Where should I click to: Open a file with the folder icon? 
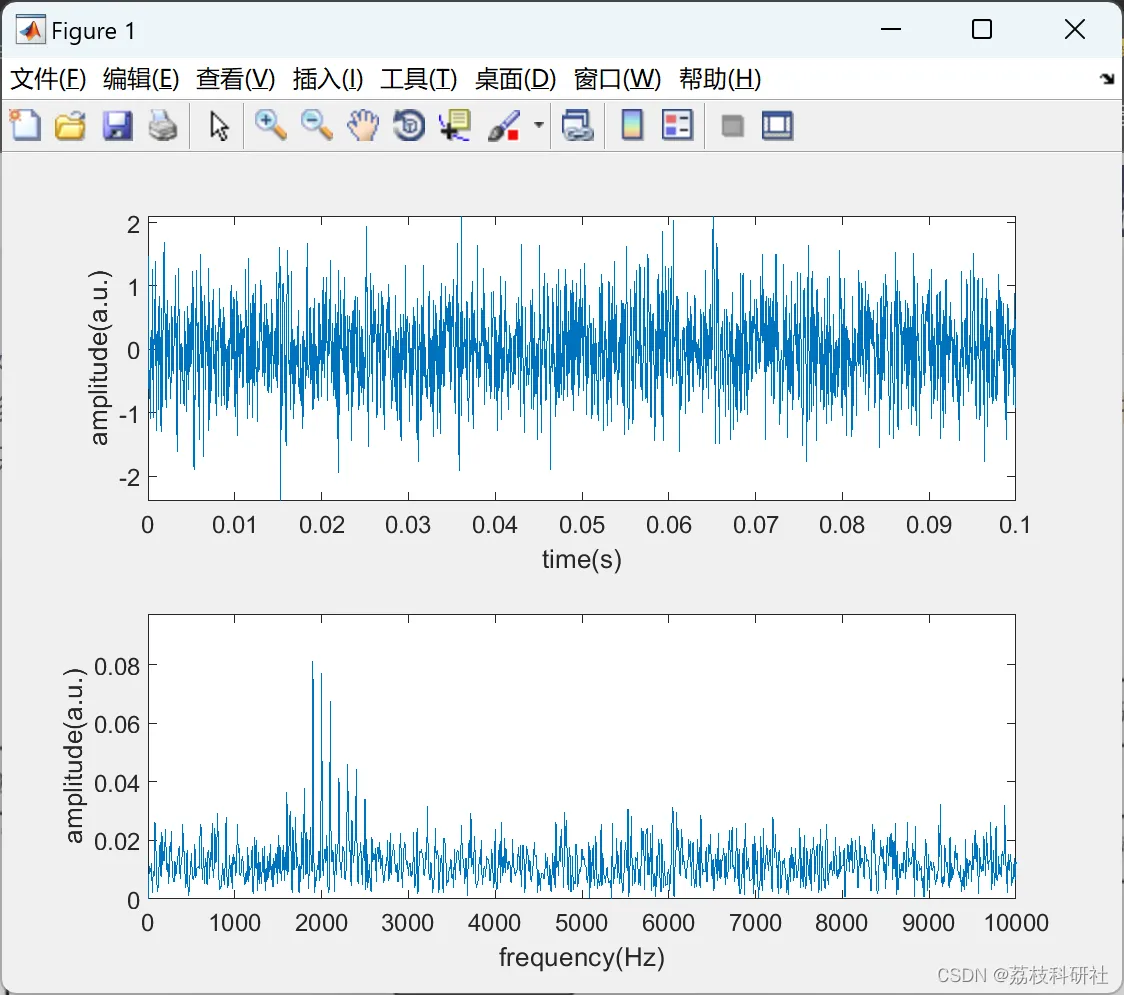pos(70,125)
